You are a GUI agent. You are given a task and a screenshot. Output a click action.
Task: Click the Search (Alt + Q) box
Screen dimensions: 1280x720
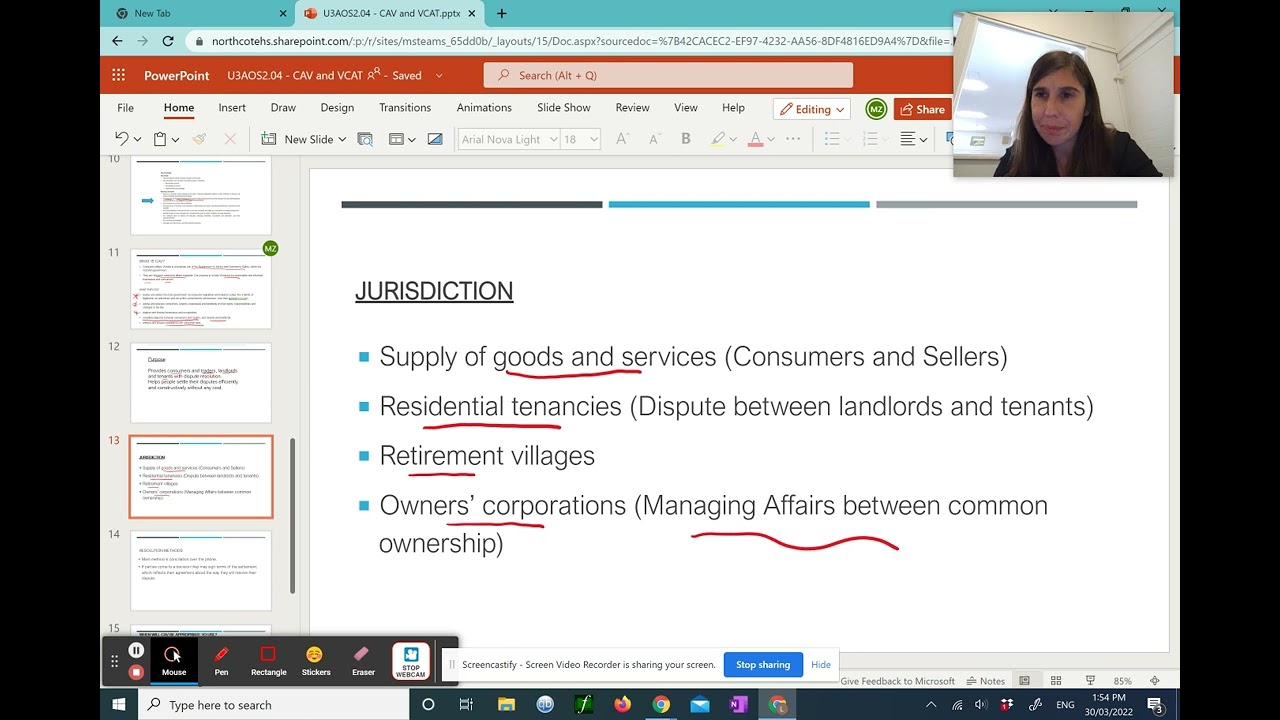[668, 75]
